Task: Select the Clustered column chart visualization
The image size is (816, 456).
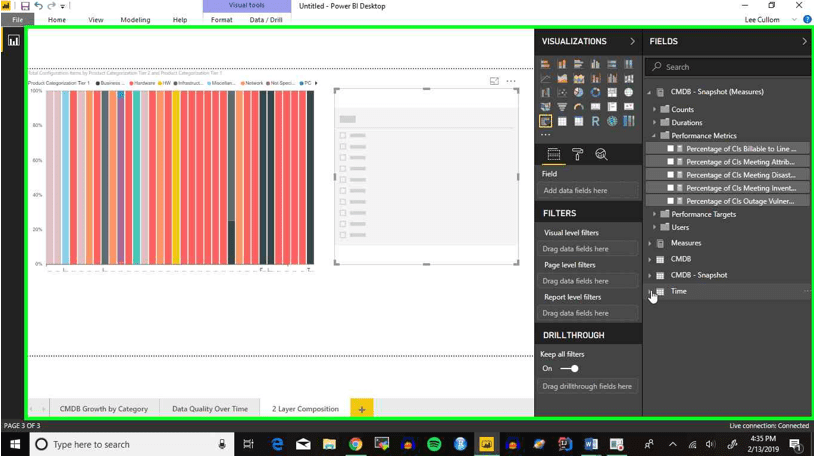Action: [x=595, y=64]
